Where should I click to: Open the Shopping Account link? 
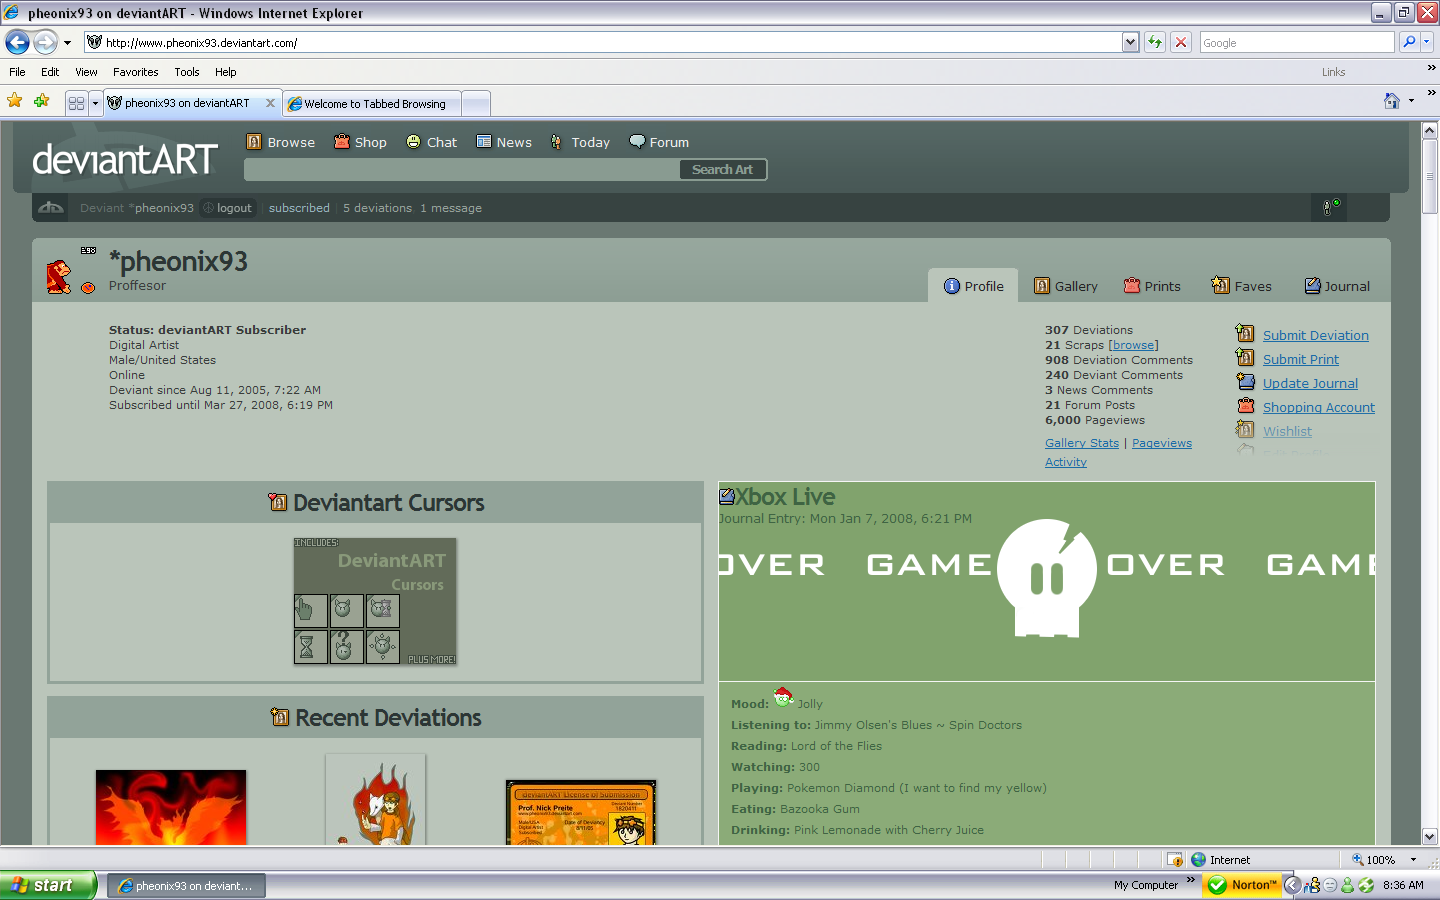coord(1319,407)
